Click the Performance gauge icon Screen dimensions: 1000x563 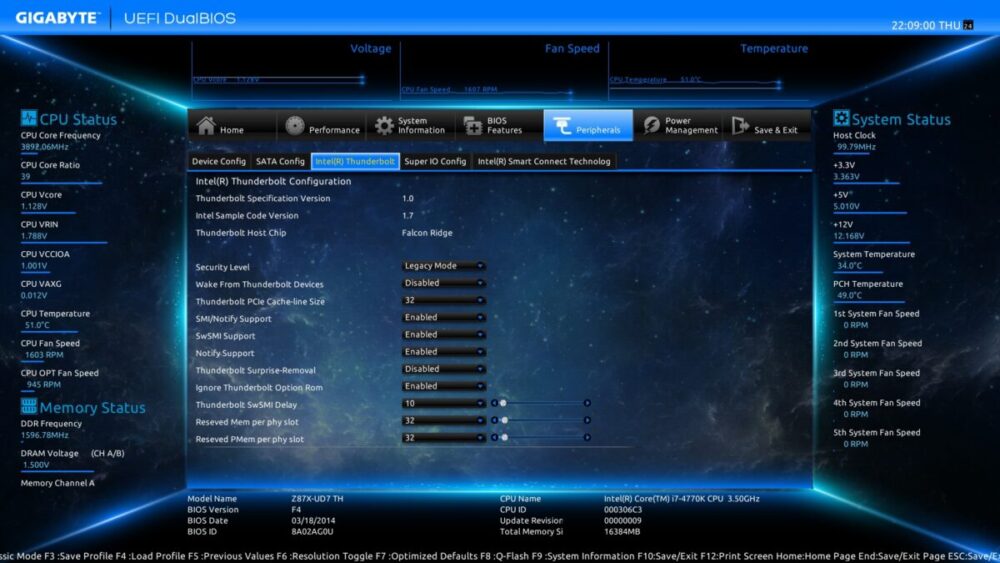point(295,126)
